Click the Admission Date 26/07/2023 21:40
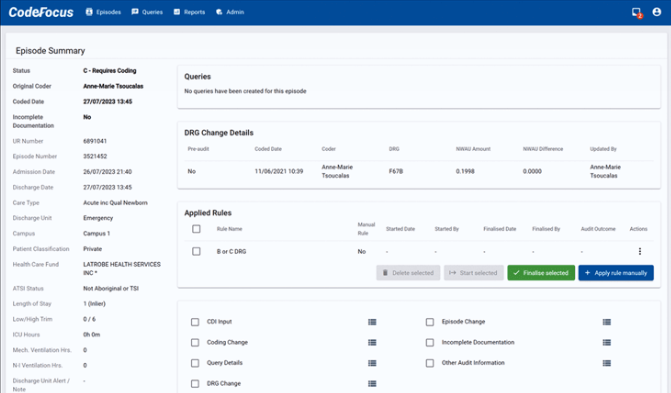The width and height of the screenshot is (671, 393). coord(107,172)
